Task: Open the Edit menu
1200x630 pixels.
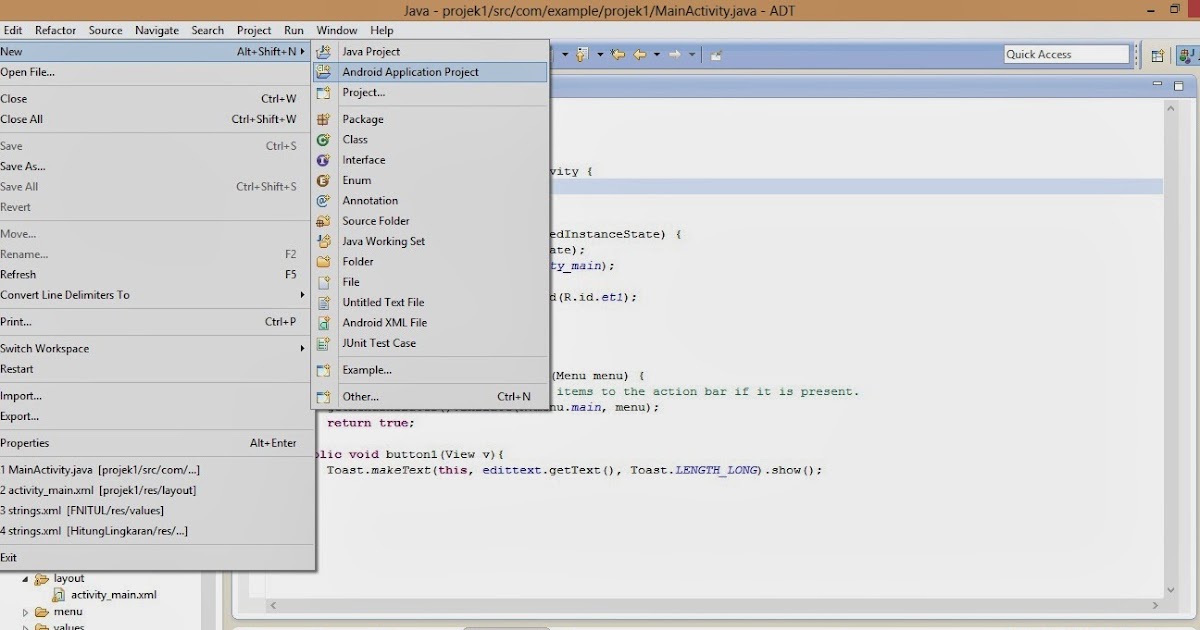Action: pos(13,31)
